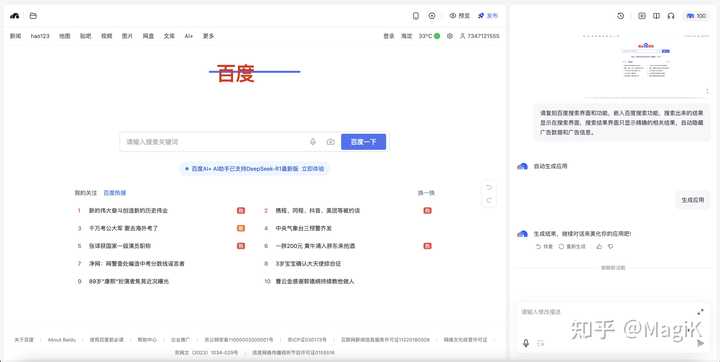Screen dimensions: 720x362
Task: Click the user account 7347121555
Action: point(479,36)
